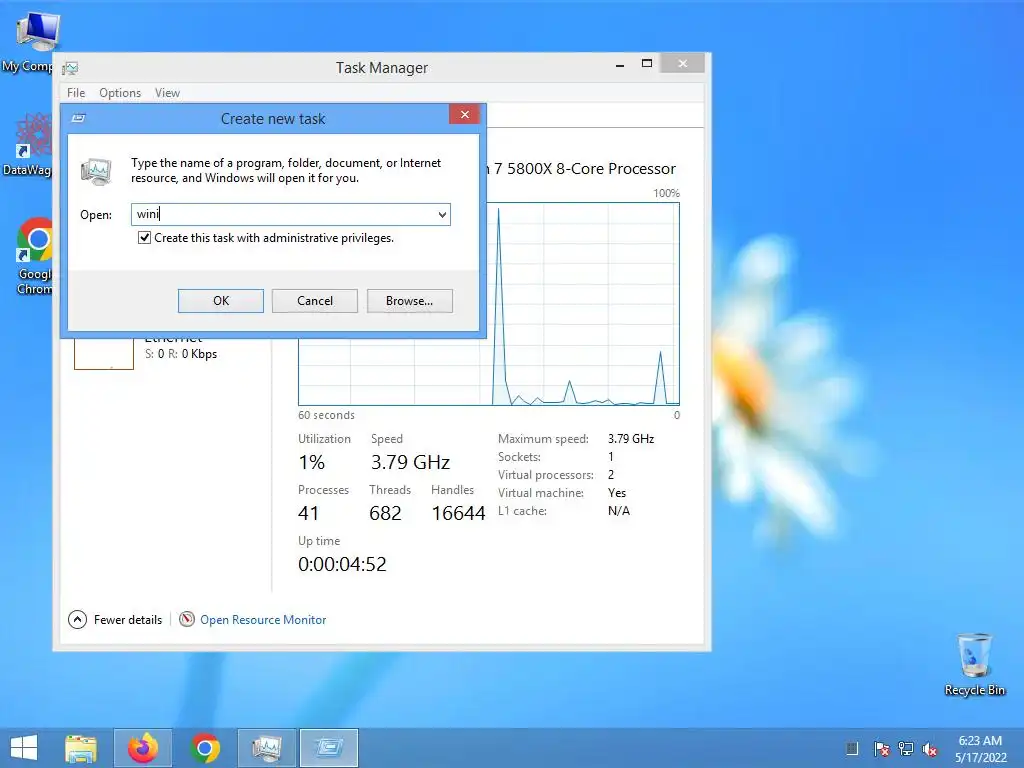Click Cancel in Create new task dialog

click(x=315, y=300)
